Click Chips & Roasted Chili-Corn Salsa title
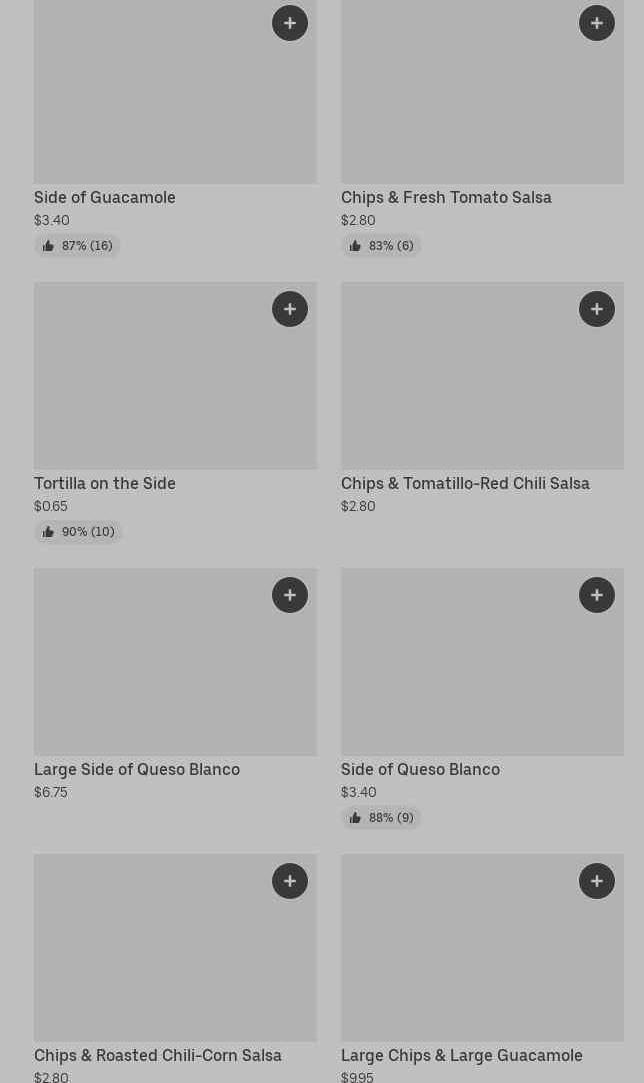The width and height of the screenshot is (644, 1083). click(x=158, y=1056)
